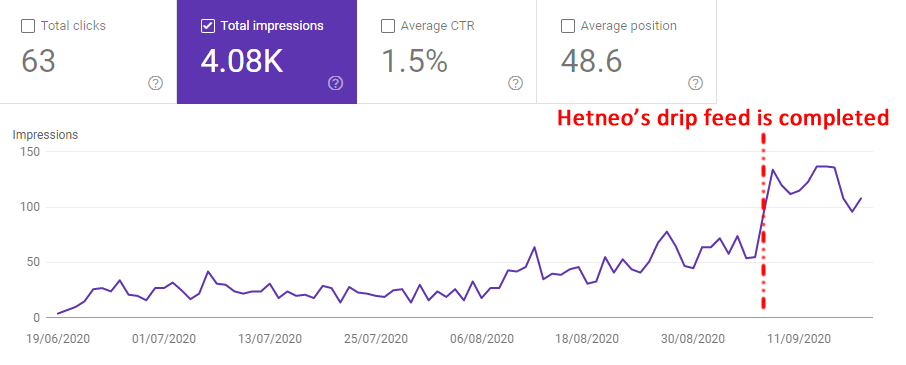Enable the Total clicks checkbox
The height and width of the screenshot is (365, 906).
coord(27,26)
